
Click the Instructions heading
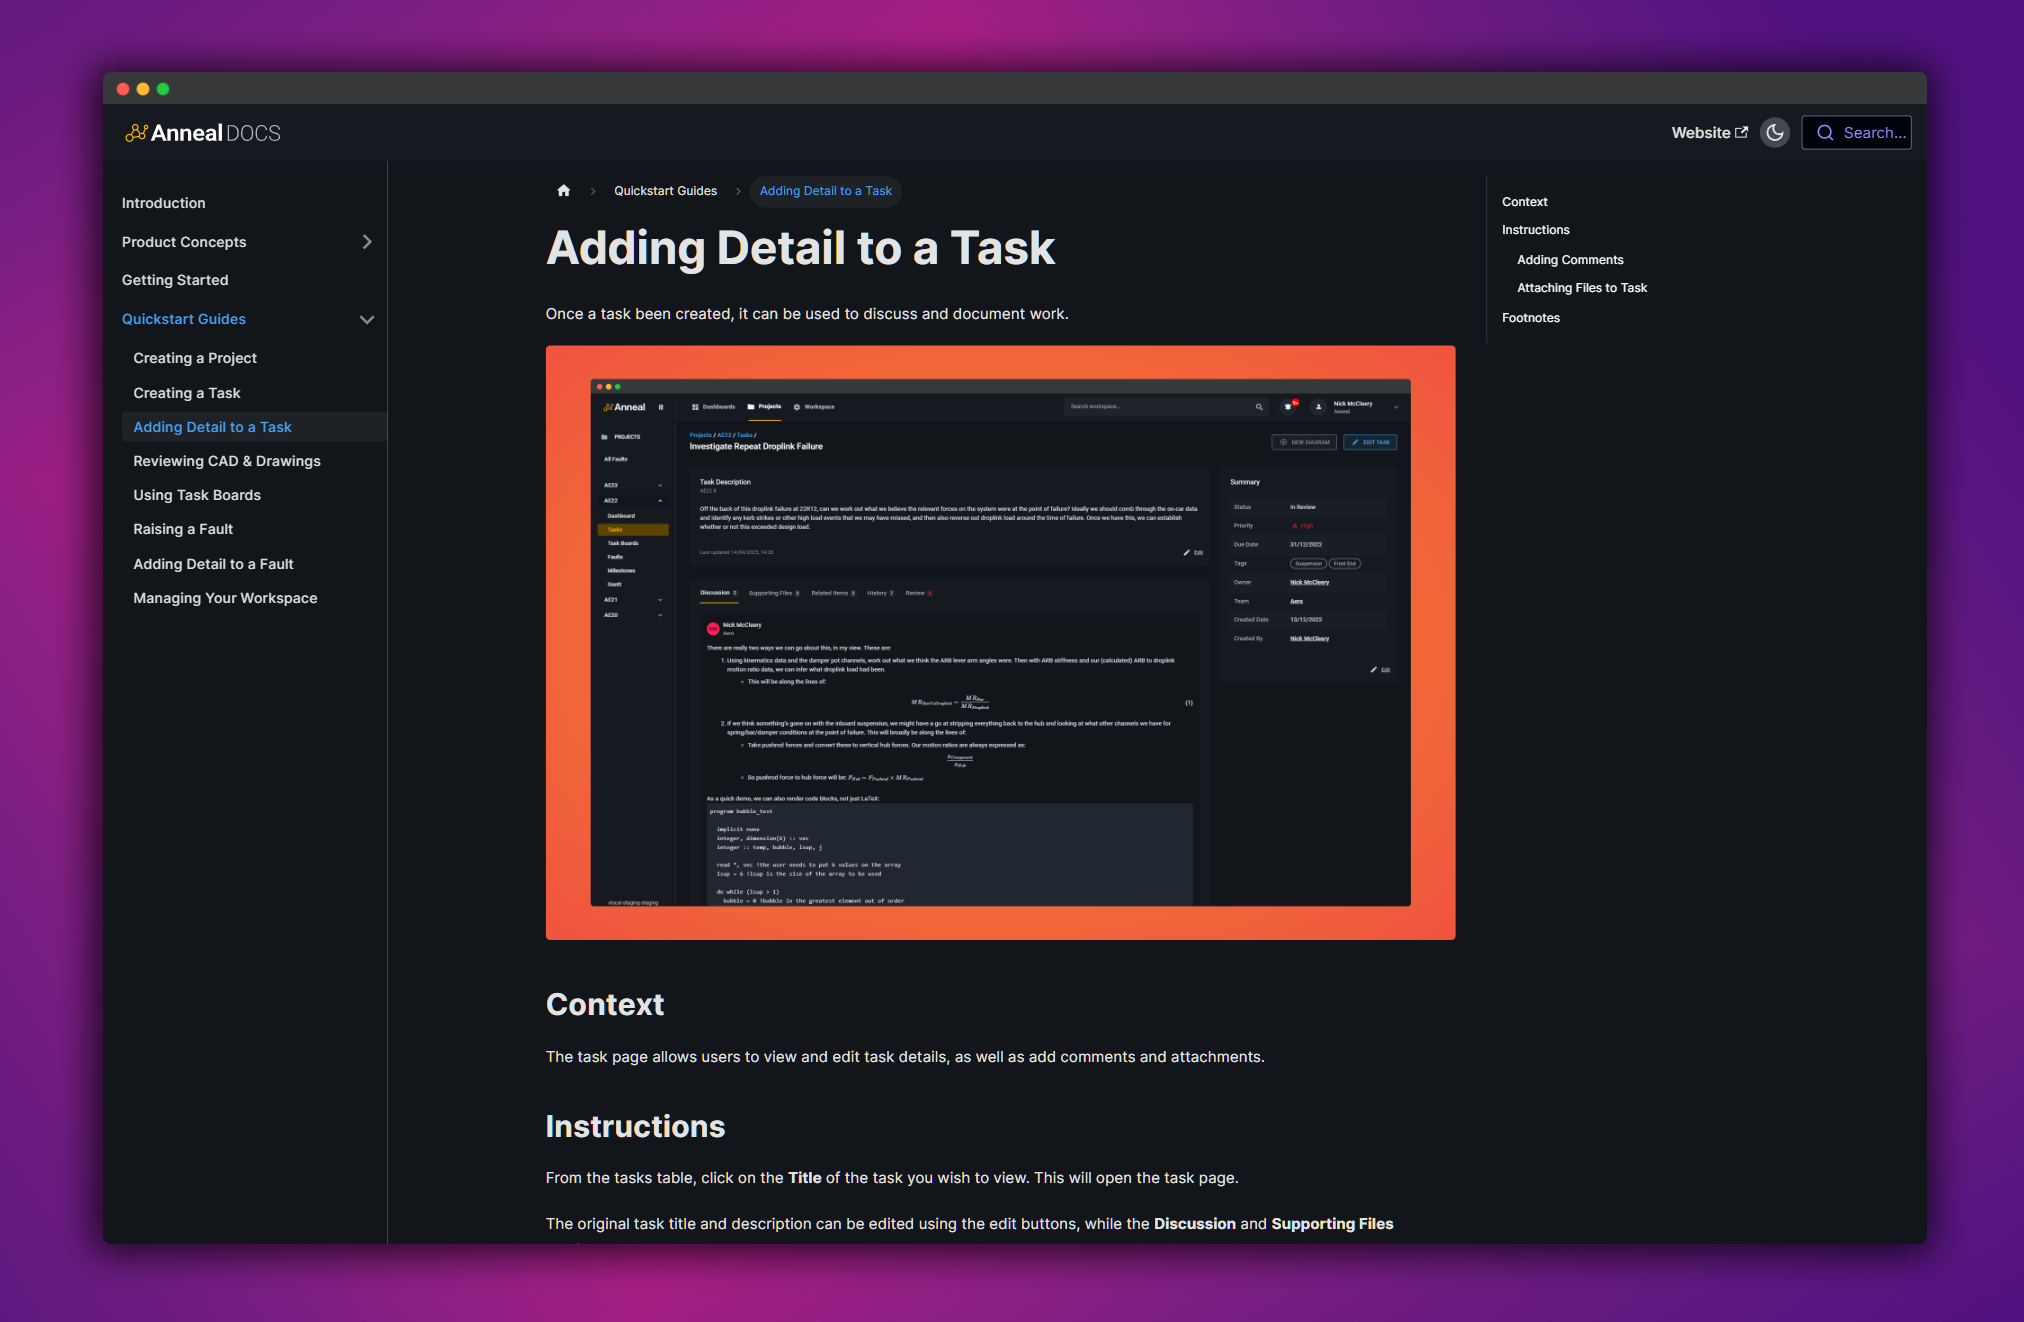635,1126
